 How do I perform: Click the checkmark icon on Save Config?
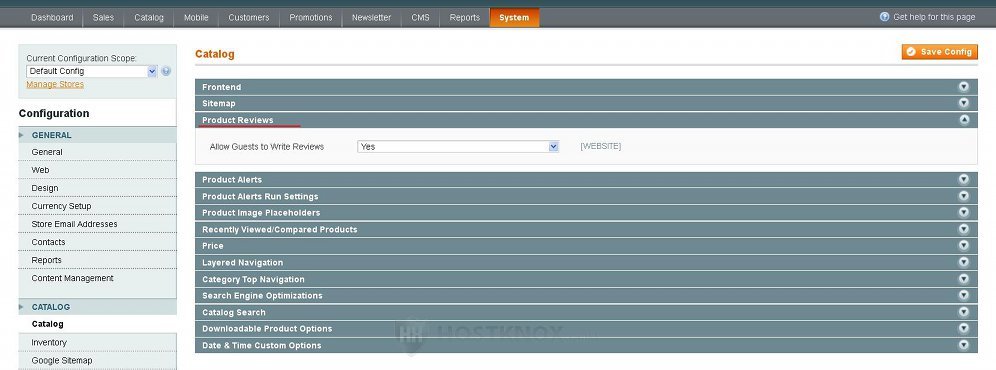(912, 52)
